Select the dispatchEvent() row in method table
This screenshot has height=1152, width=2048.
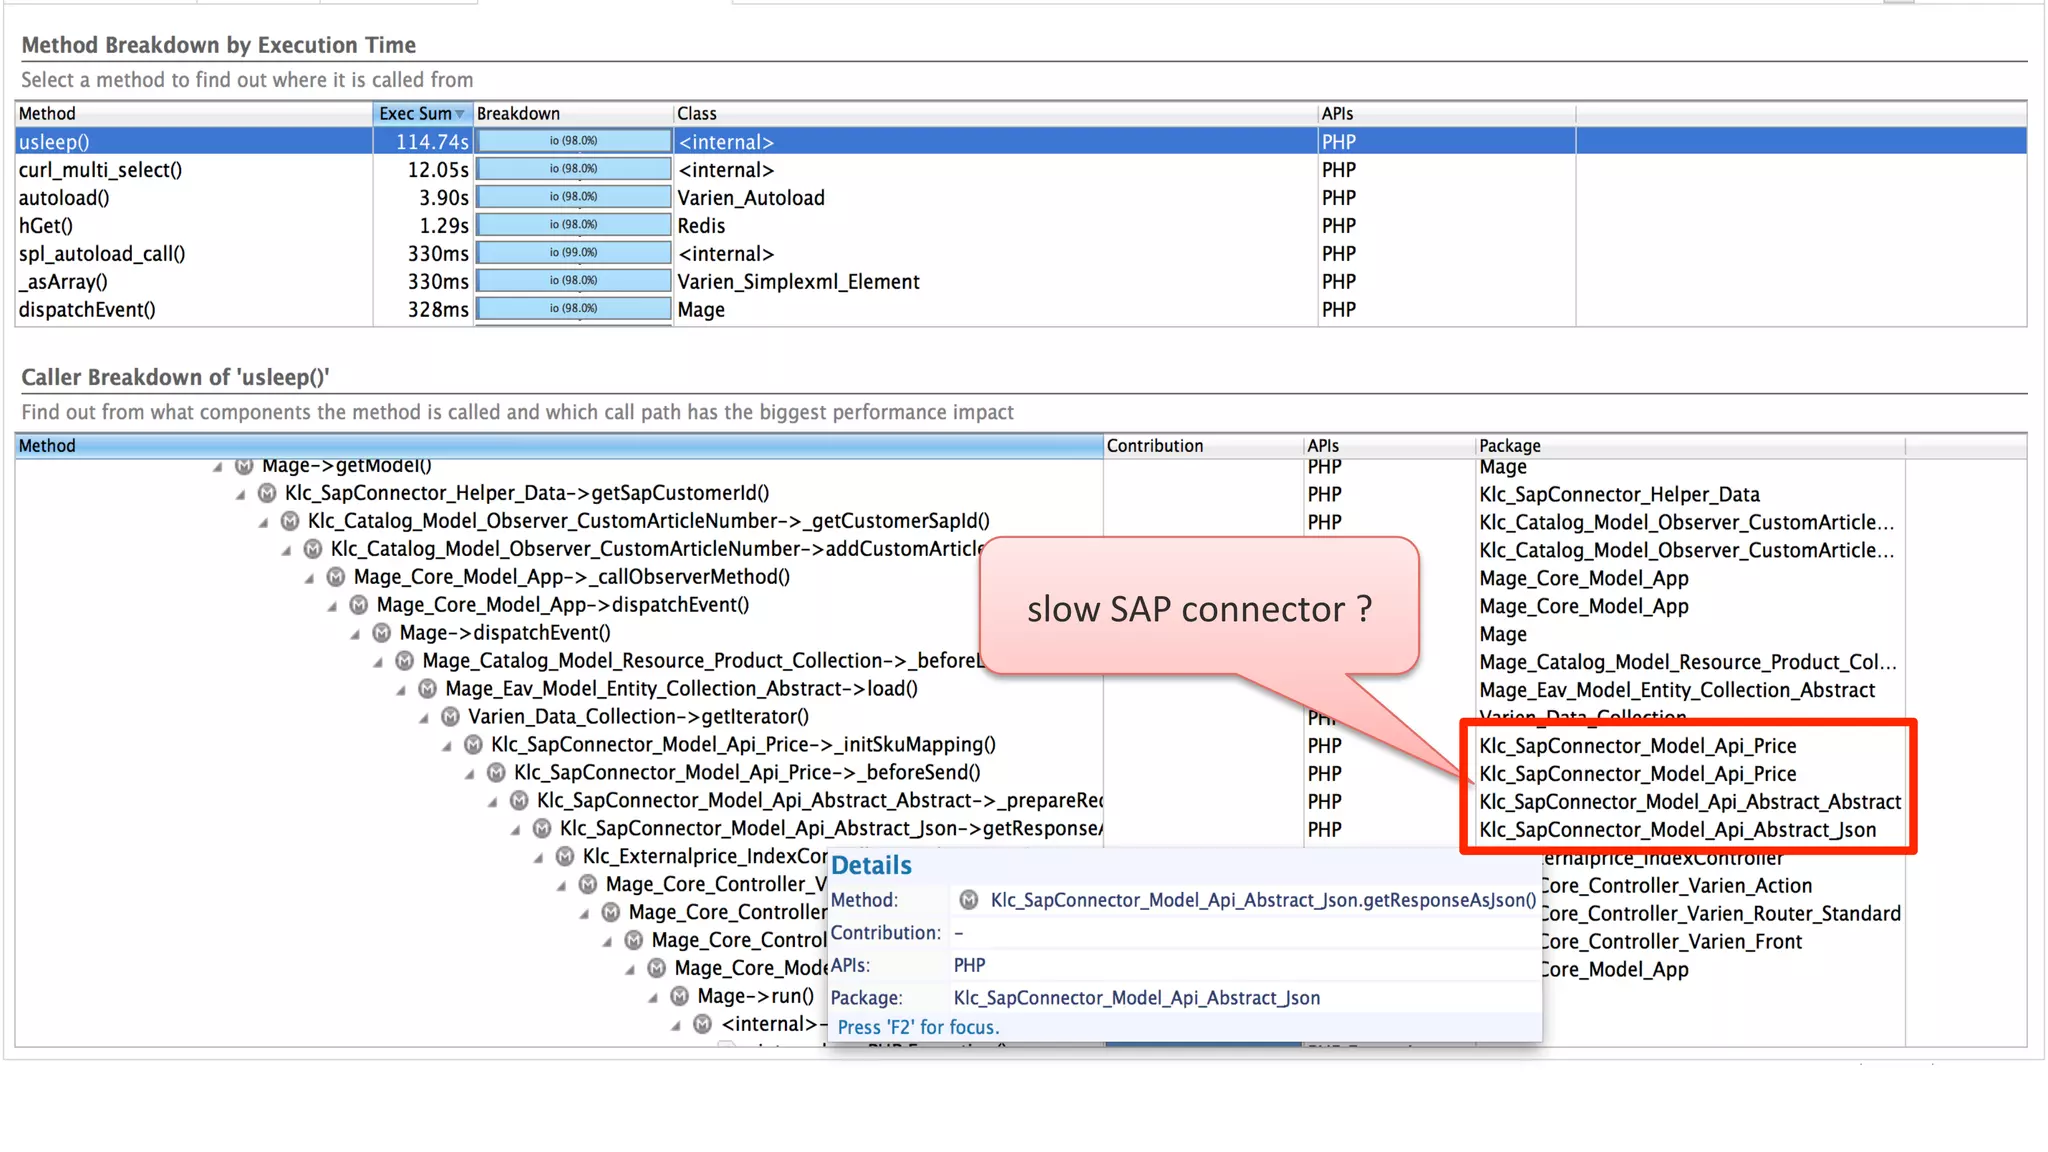[1020, 310]
